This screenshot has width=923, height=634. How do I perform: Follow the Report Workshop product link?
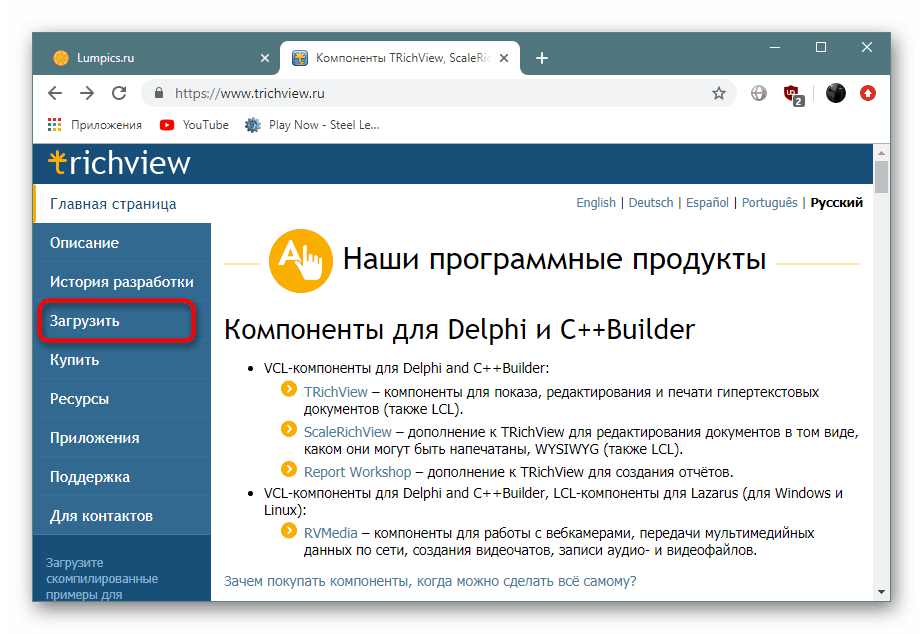(357, 472)
